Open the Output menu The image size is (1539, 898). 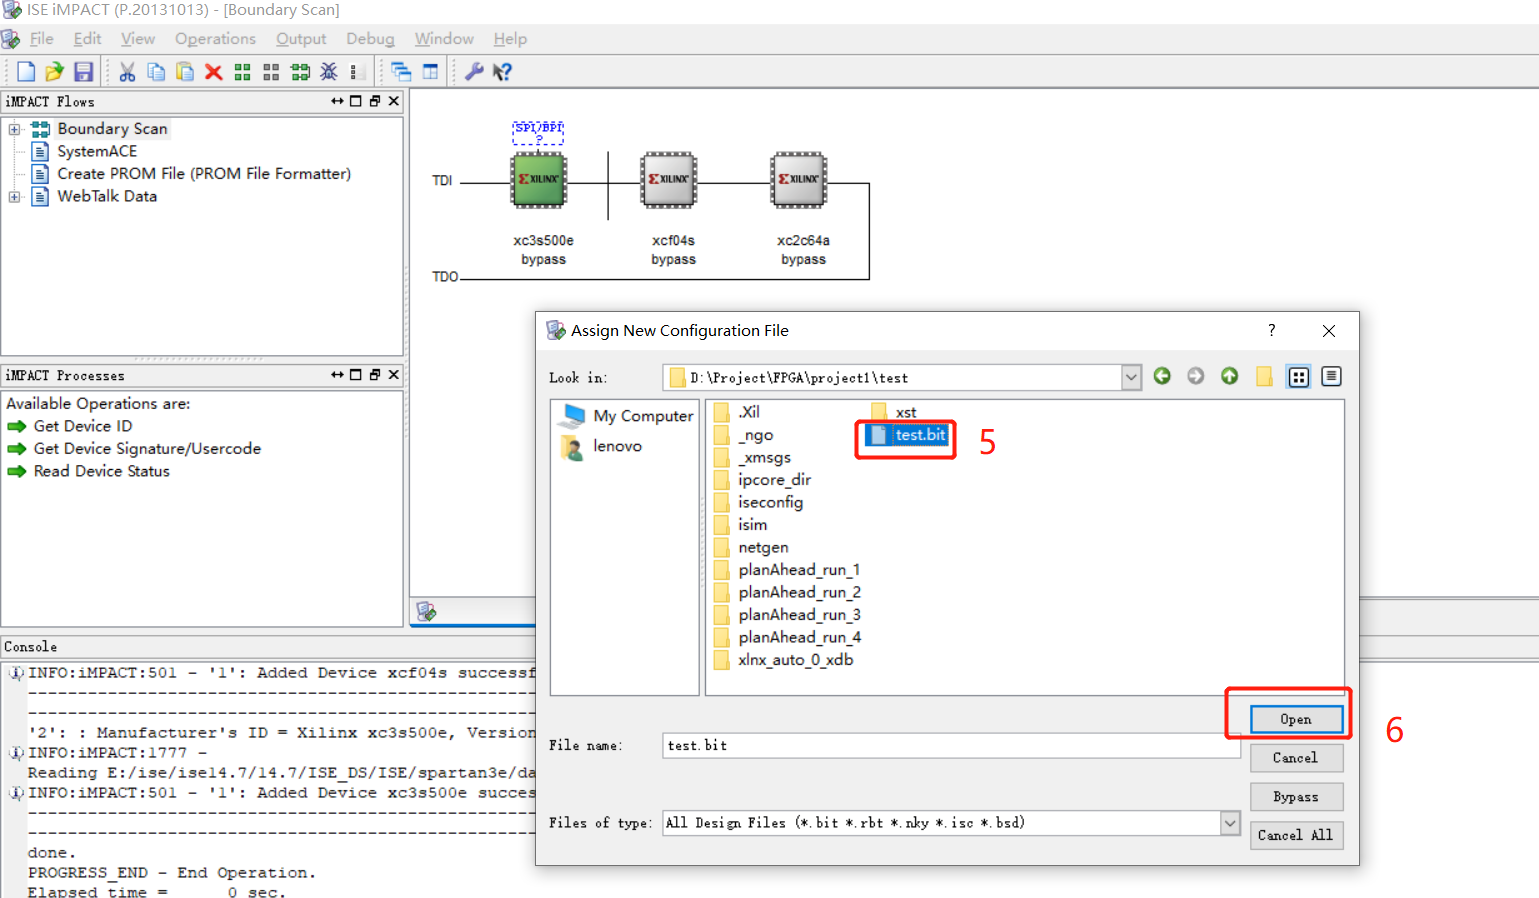click(301, 39)
